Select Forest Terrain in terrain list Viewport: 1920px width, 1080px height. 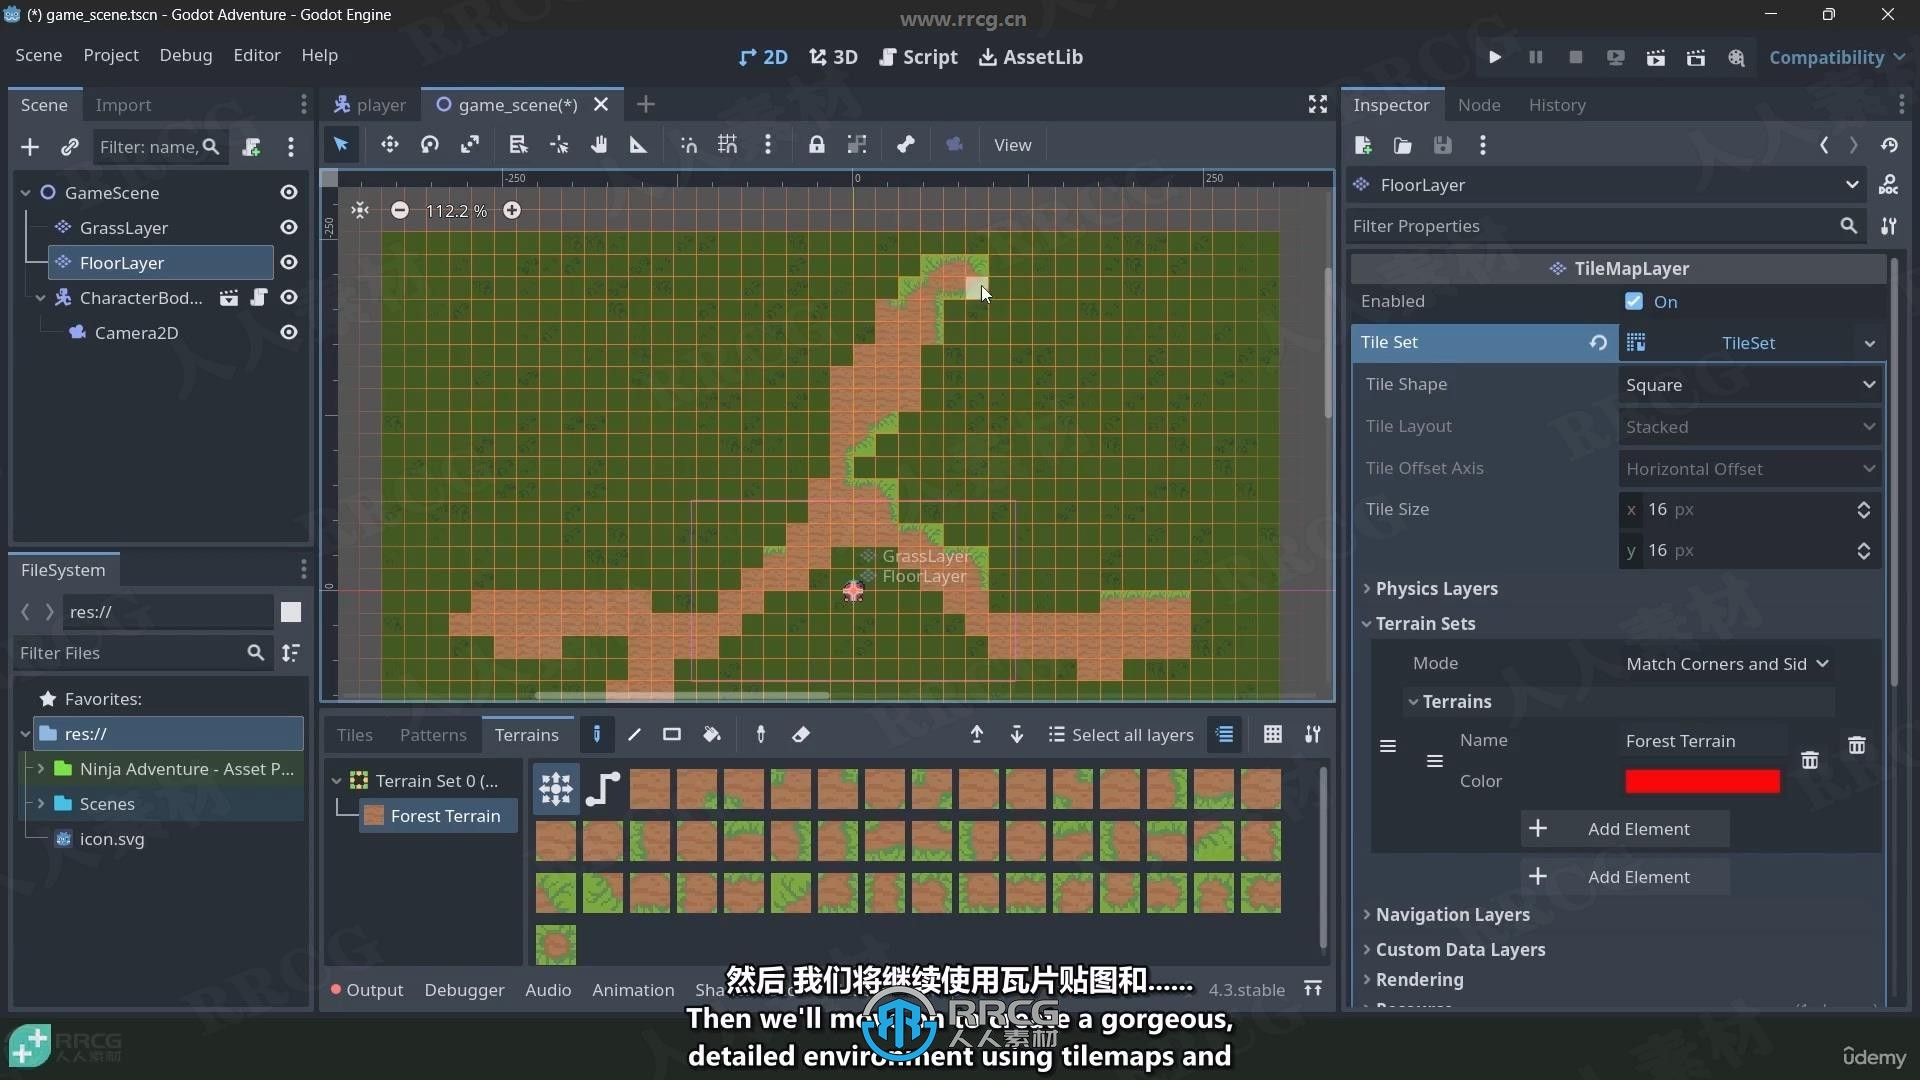tap(438, 816)
